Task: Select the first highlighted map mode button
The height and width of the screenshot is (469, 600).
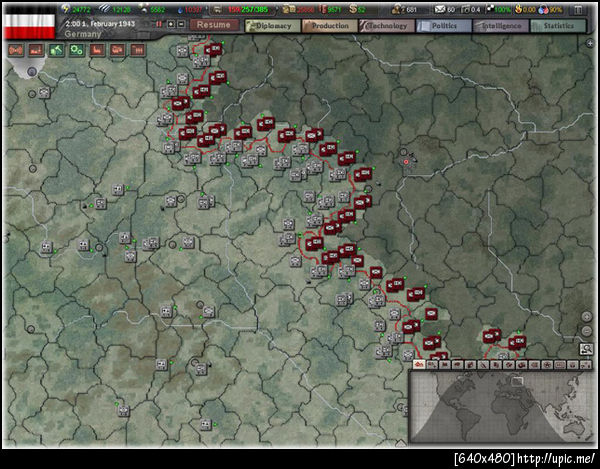Action: point(419,365)
